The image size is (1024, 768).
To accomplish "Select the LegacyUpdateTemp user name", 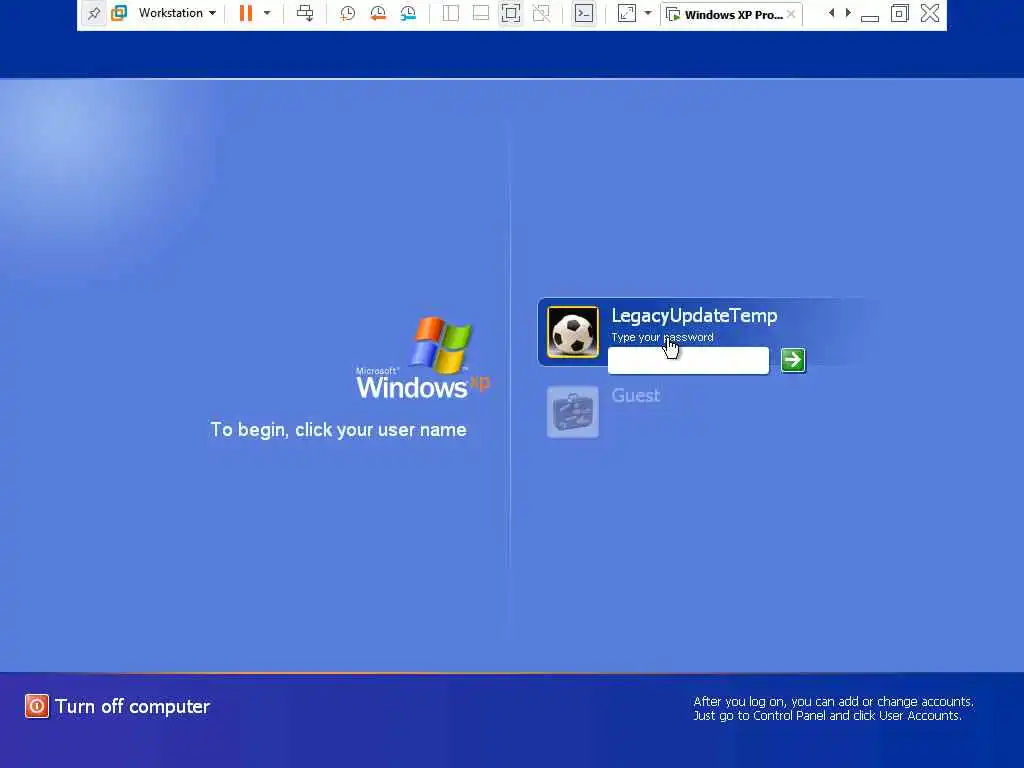I will (694, 316).
